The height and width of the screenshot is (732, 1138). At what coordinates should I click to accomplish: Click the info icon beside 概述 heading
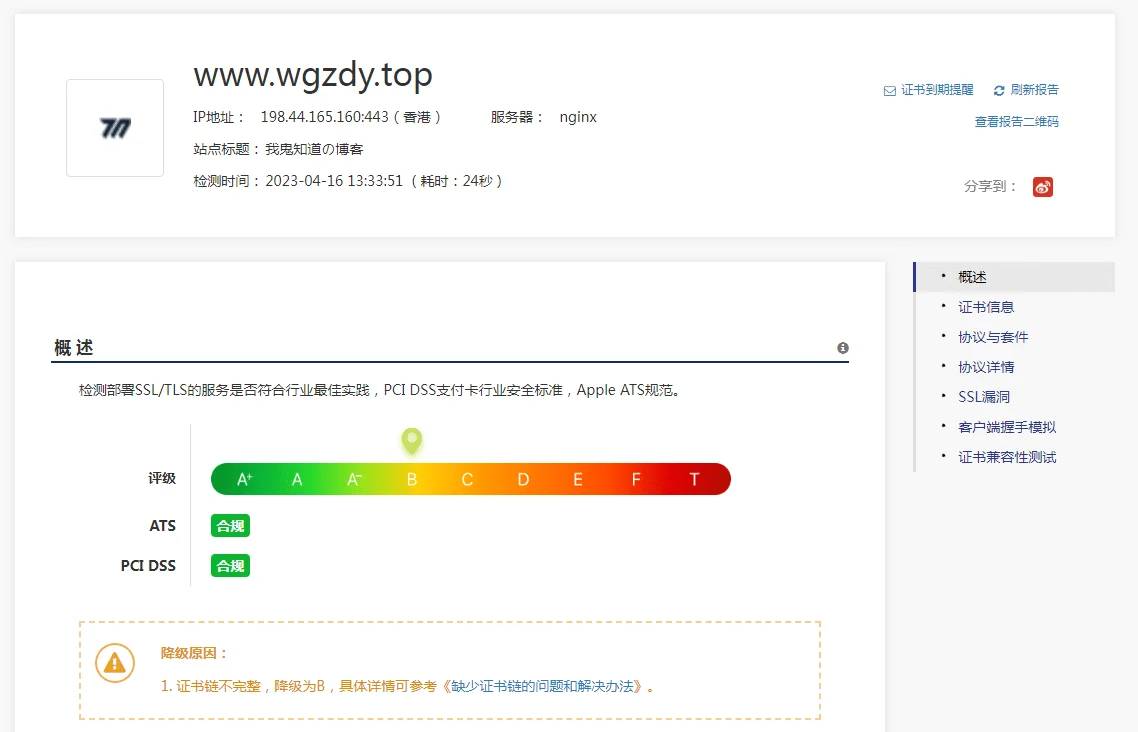[843, 348]
